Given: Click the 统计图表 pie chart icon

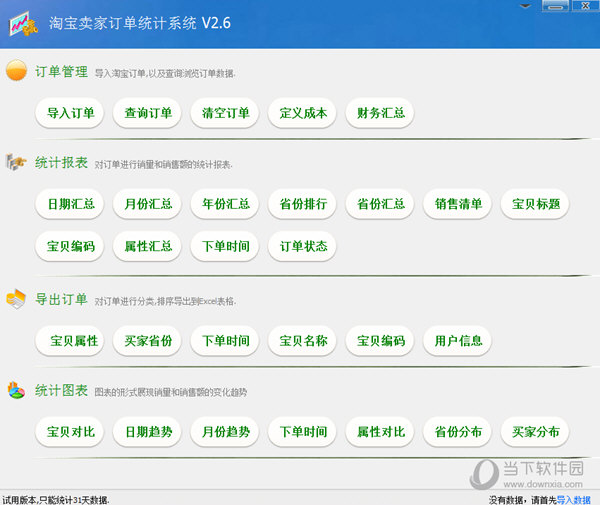Looking at the screenshot, I should point(16,390).
